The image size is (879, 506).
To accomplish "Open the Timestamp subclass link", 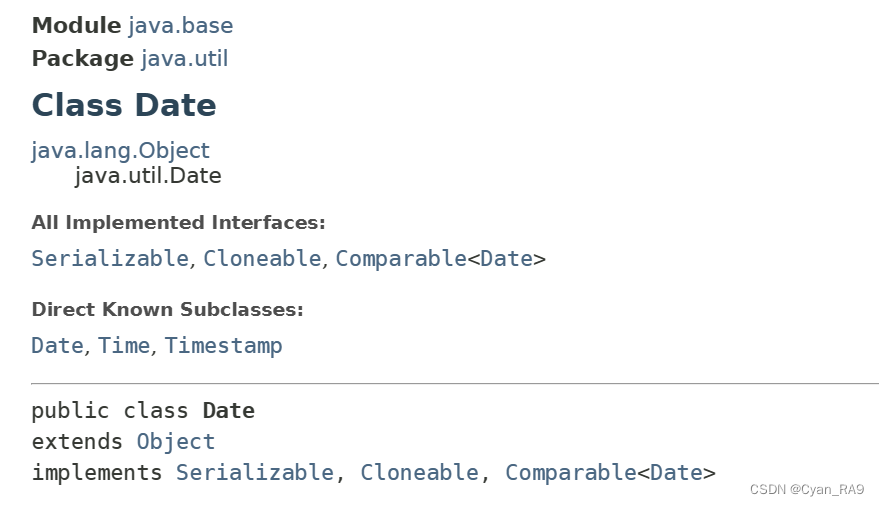I will tap(223, 346).
